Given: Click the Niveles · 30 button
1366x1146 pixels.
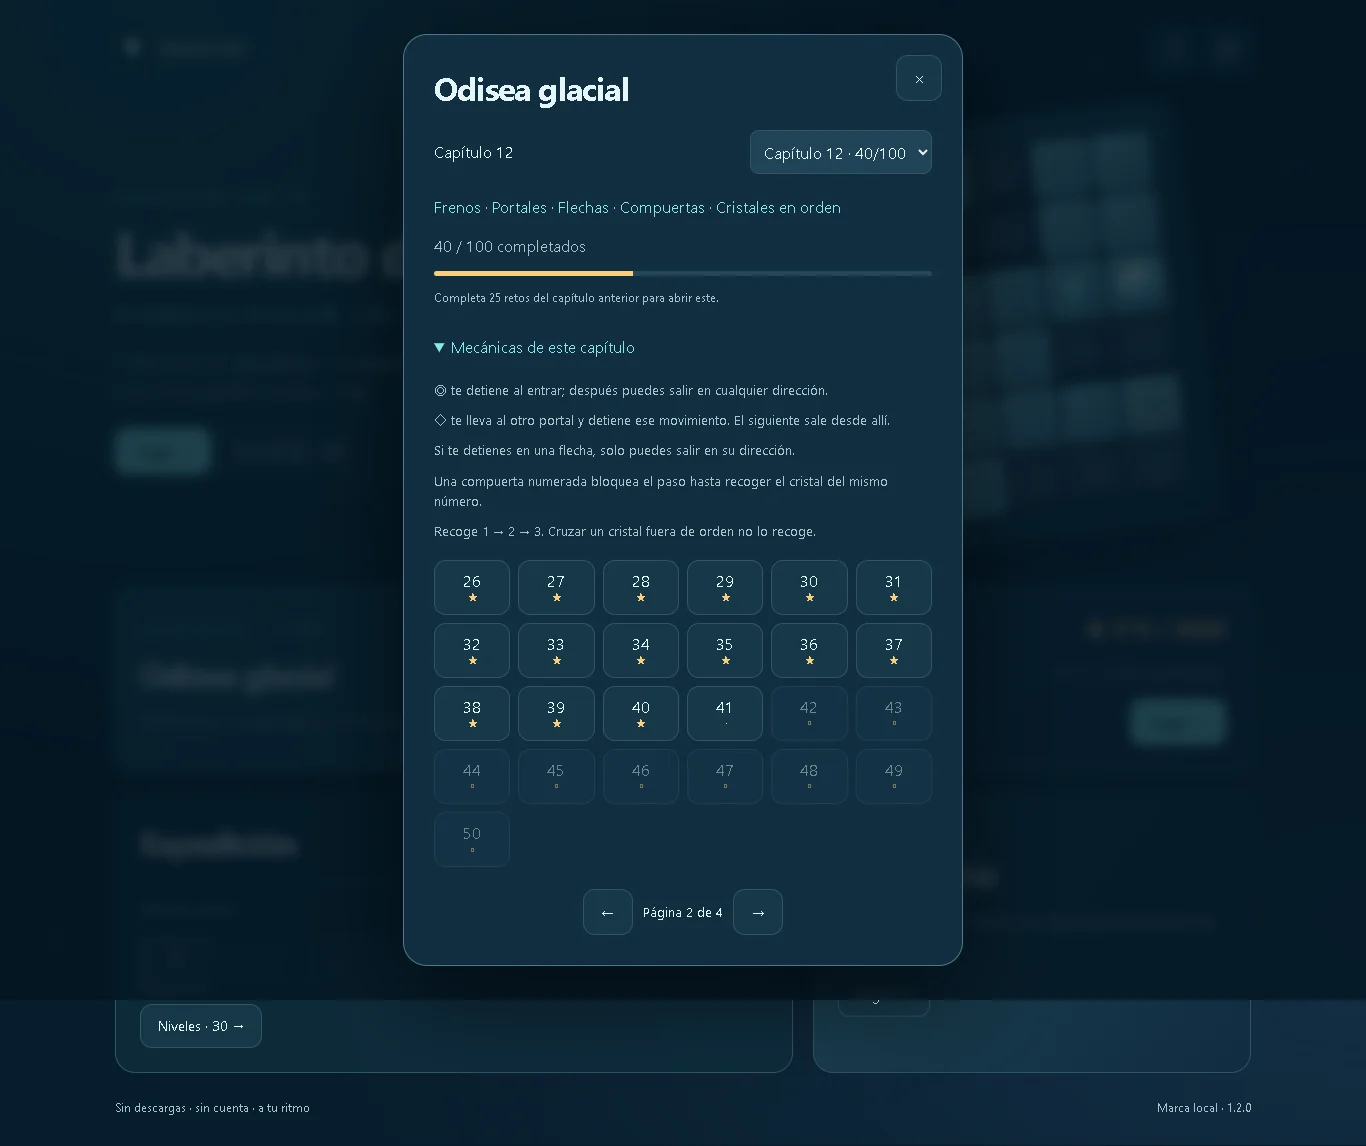Looking at the screenshot, I should pyautogui.click(x=201, y=1026).
